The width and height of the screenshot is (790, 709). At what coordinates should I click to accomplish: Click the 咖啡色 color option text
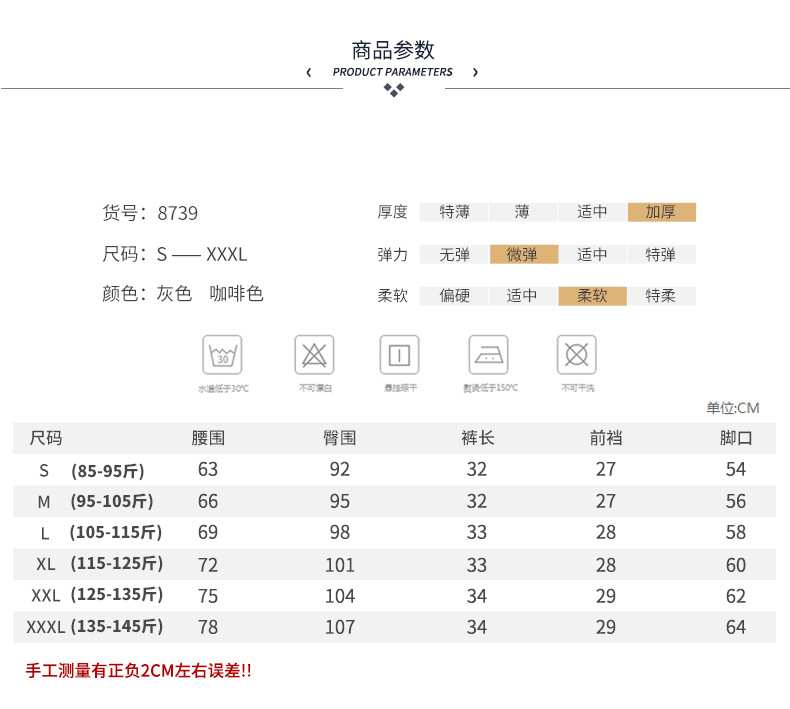[x=236, y=294]
